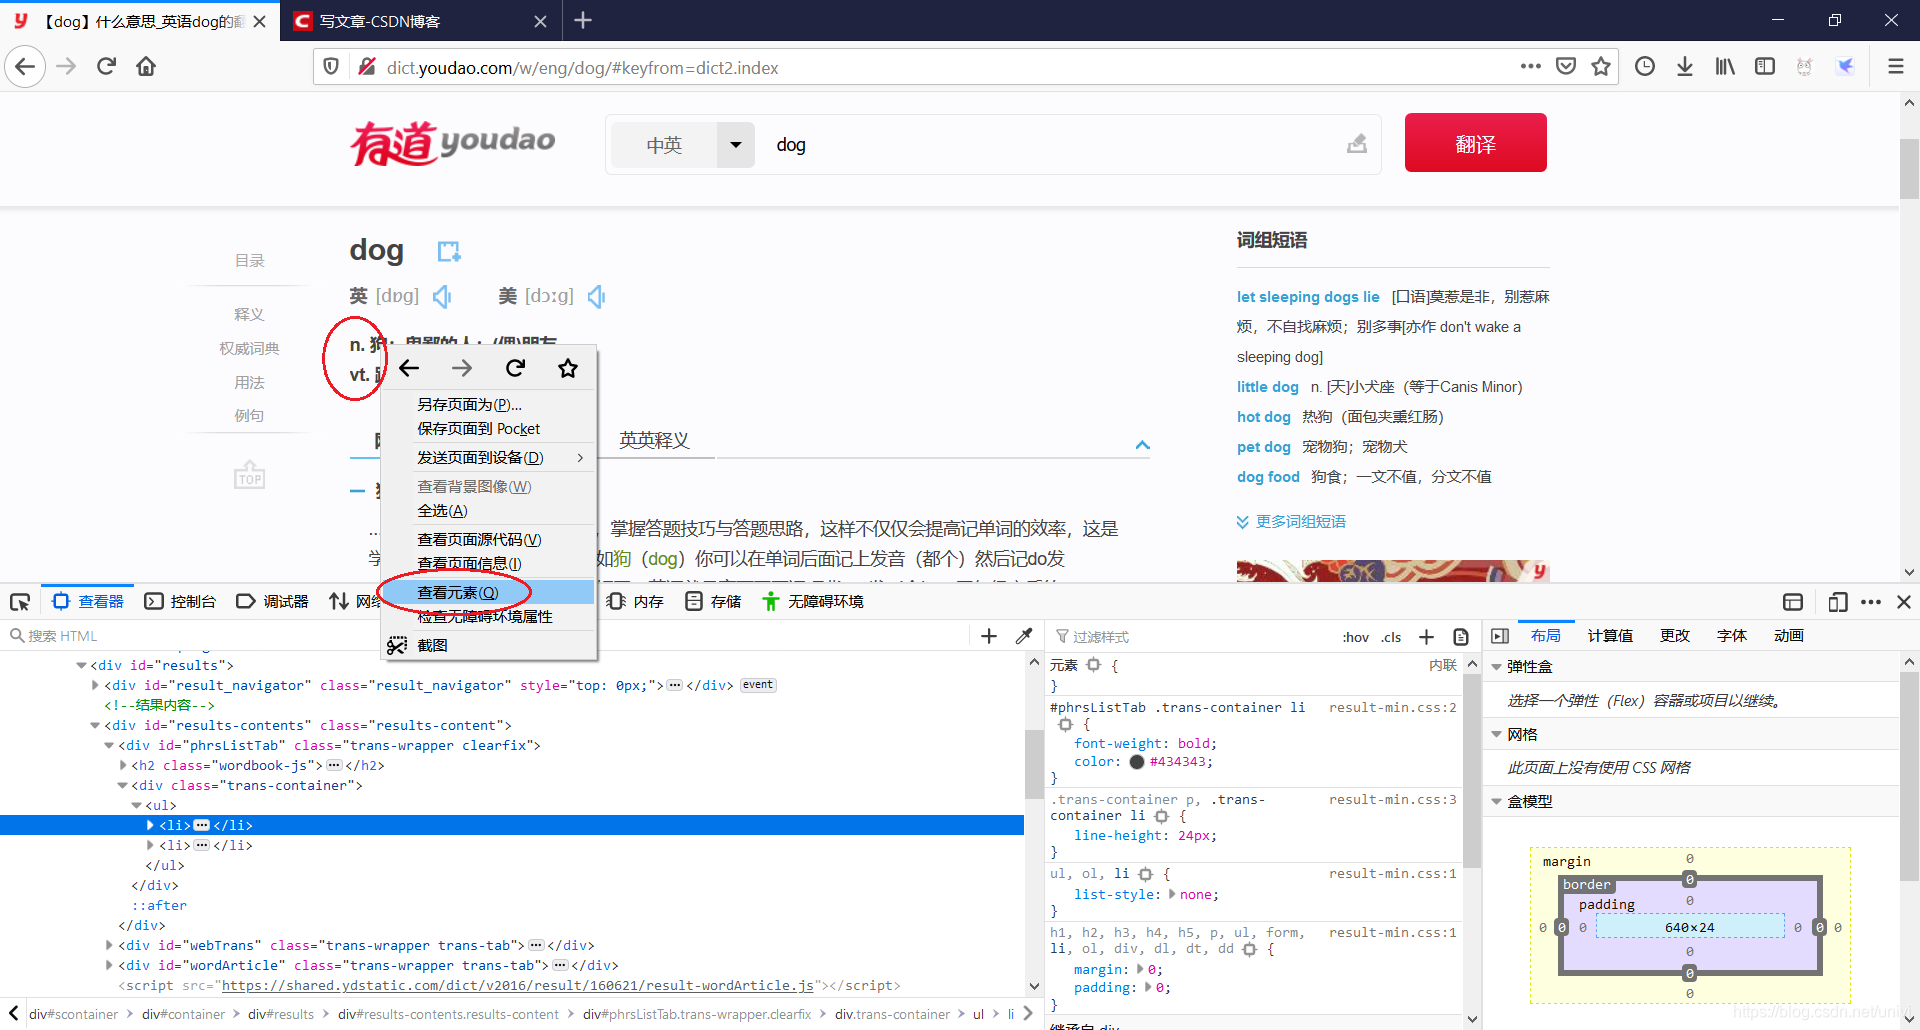Click the eyedropper icon in the inspector

click(x=1023, y=636)
